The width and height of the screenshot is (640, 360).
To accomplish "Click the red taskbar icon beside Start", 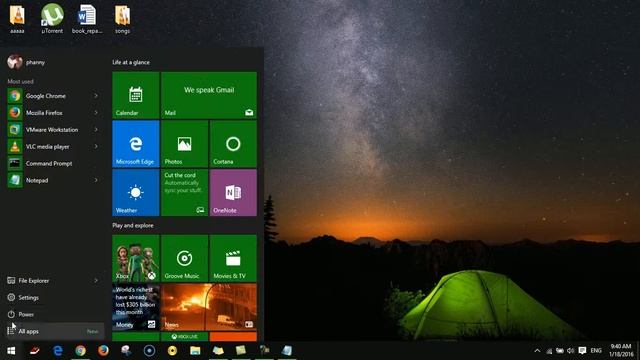I will point(34,351).
